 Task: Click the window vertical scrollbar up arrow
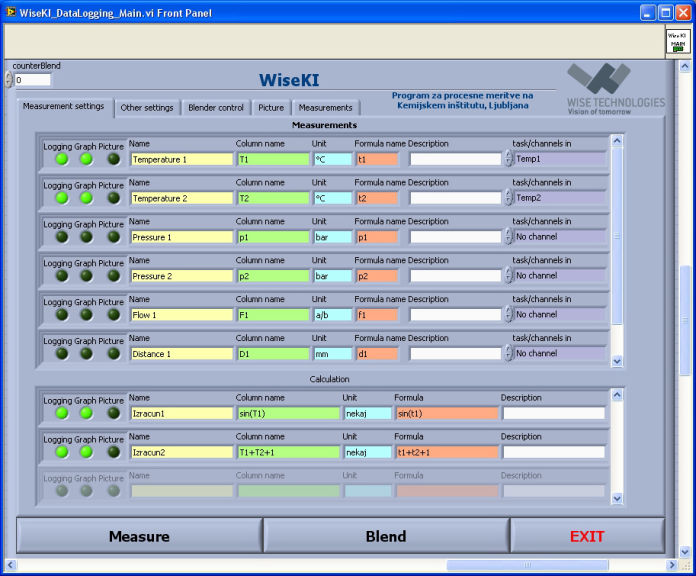coord(685,67)
